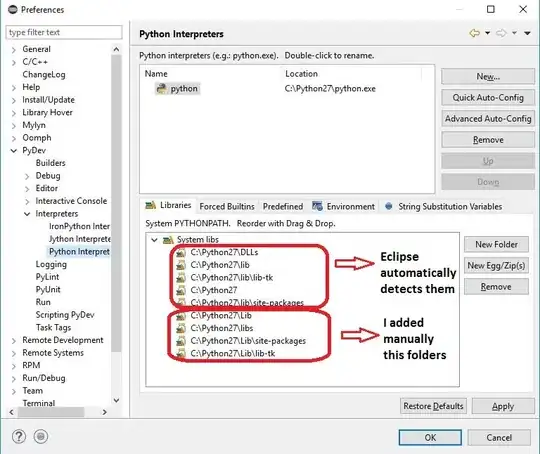Click the C:\Python27\libs folder icon

point(181,328)
